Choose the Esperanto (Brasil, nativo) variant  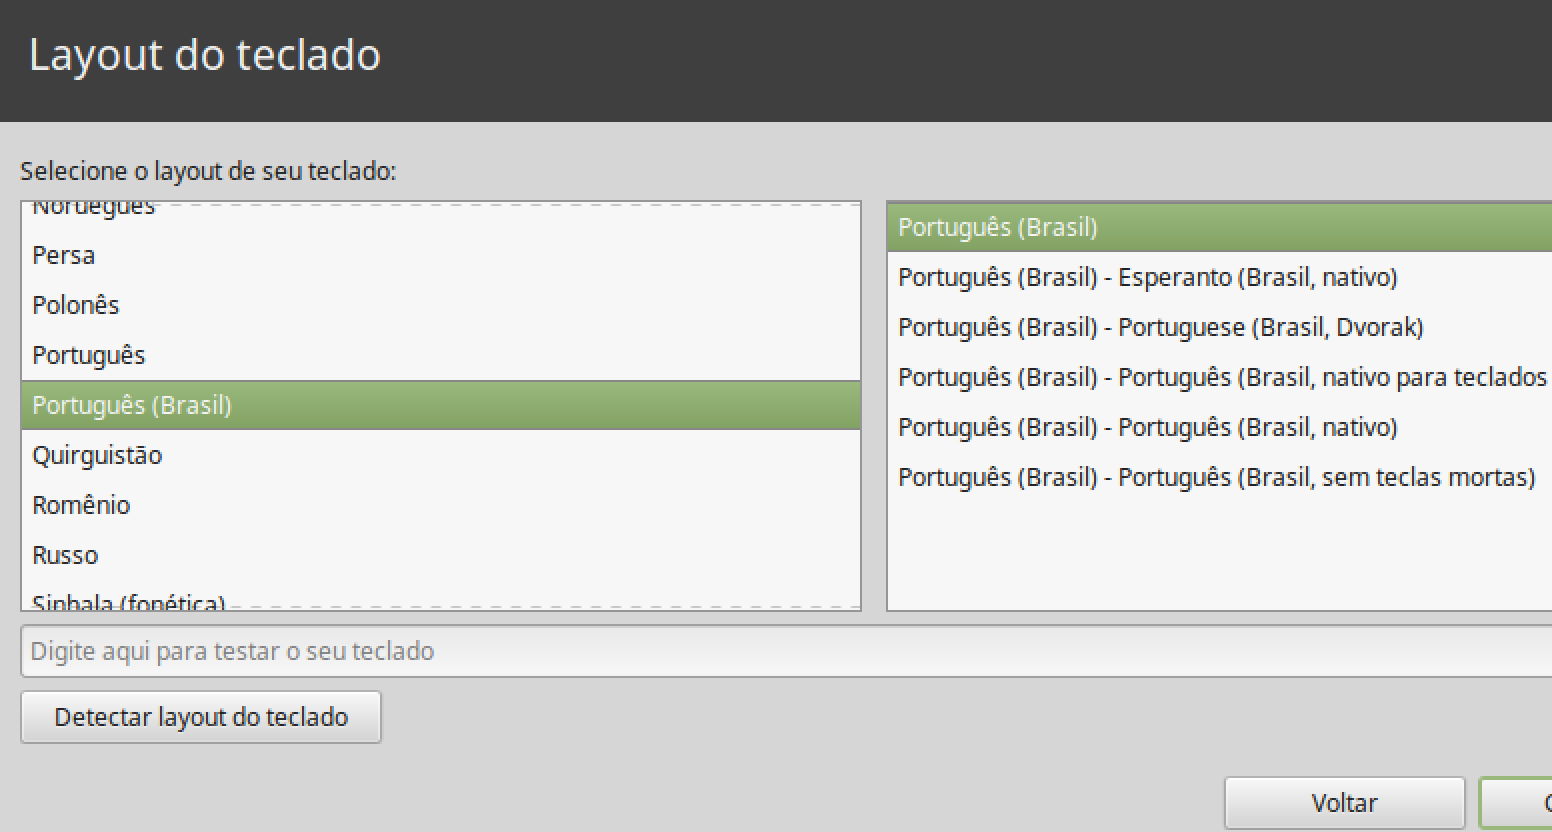(1147, 277)
